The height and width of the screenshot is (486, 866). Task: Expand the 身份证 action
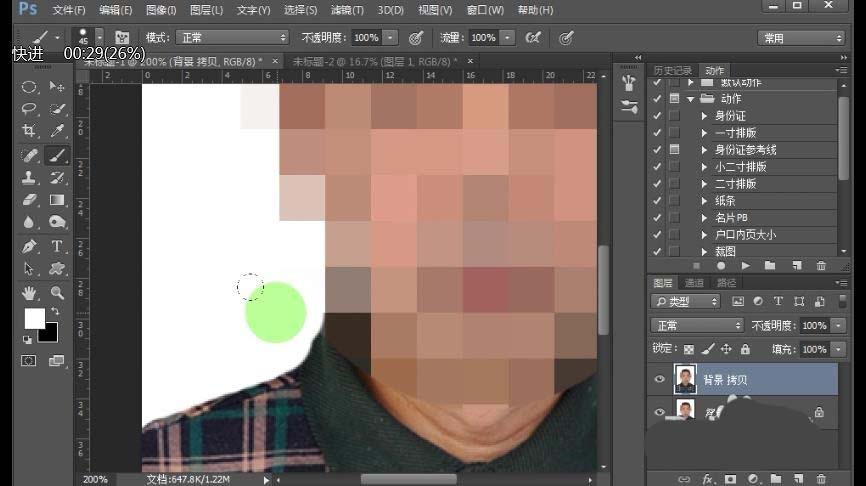coord(704,116)
